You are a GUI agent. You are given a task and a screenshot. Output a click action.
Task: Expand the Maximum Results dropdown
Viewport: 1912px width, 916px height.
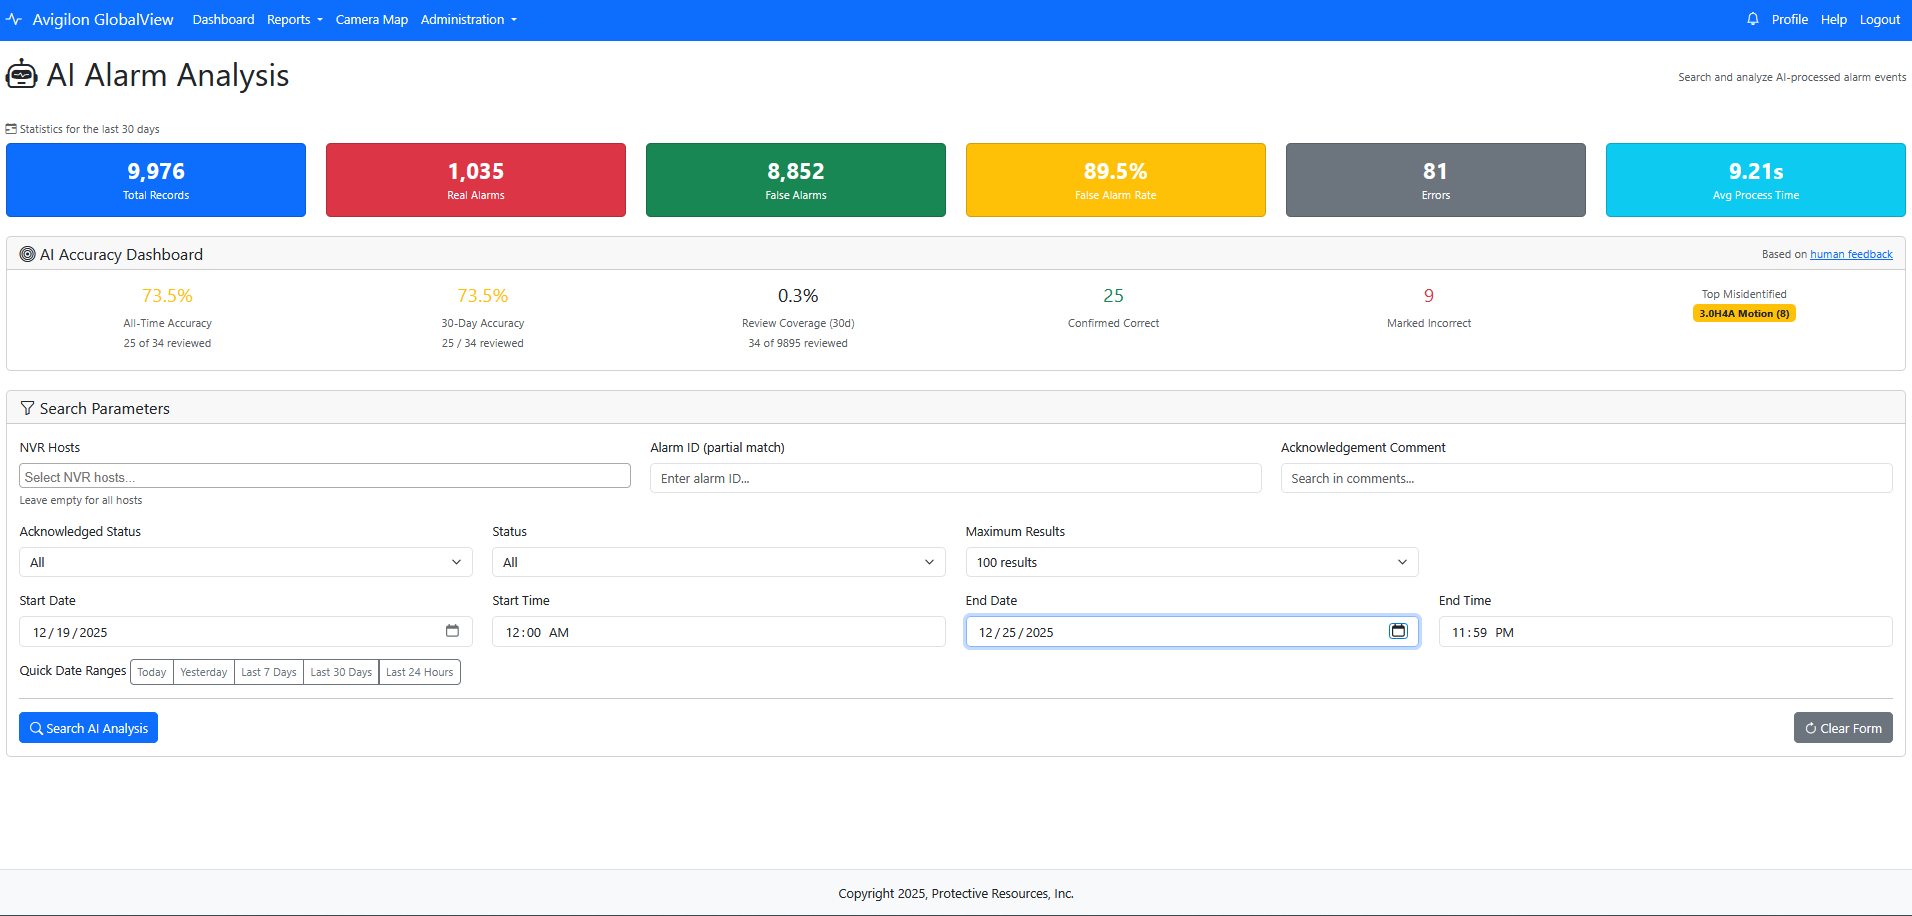tap(1192, 562)
